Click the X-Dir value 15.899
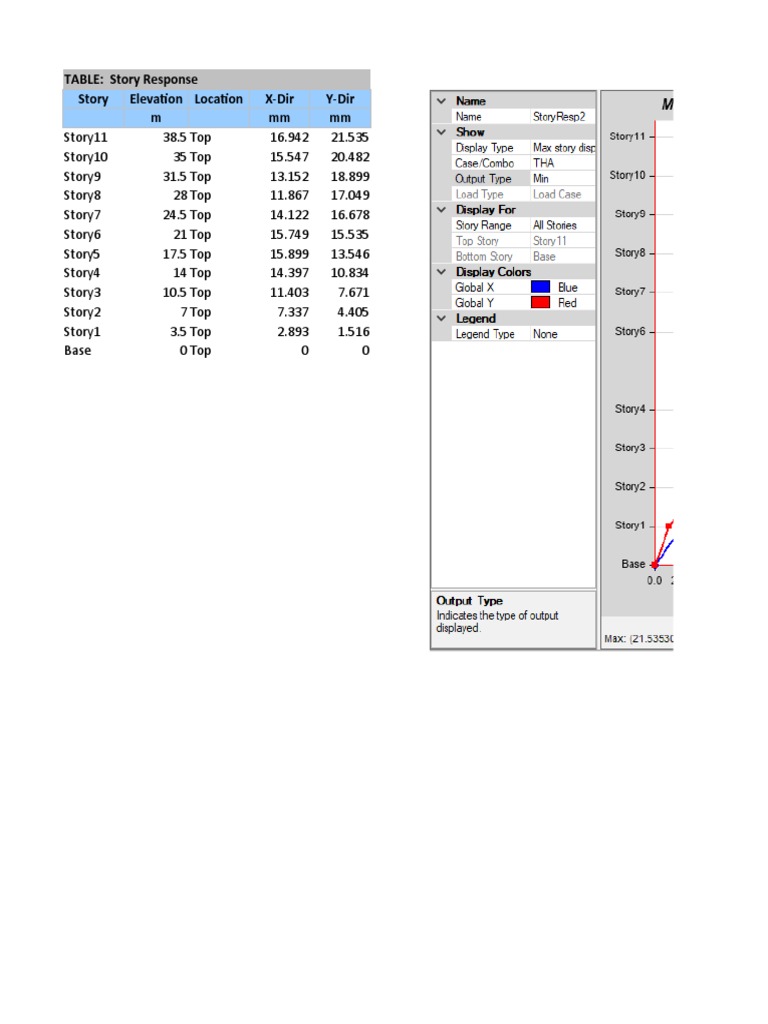 tap(289, 254)
